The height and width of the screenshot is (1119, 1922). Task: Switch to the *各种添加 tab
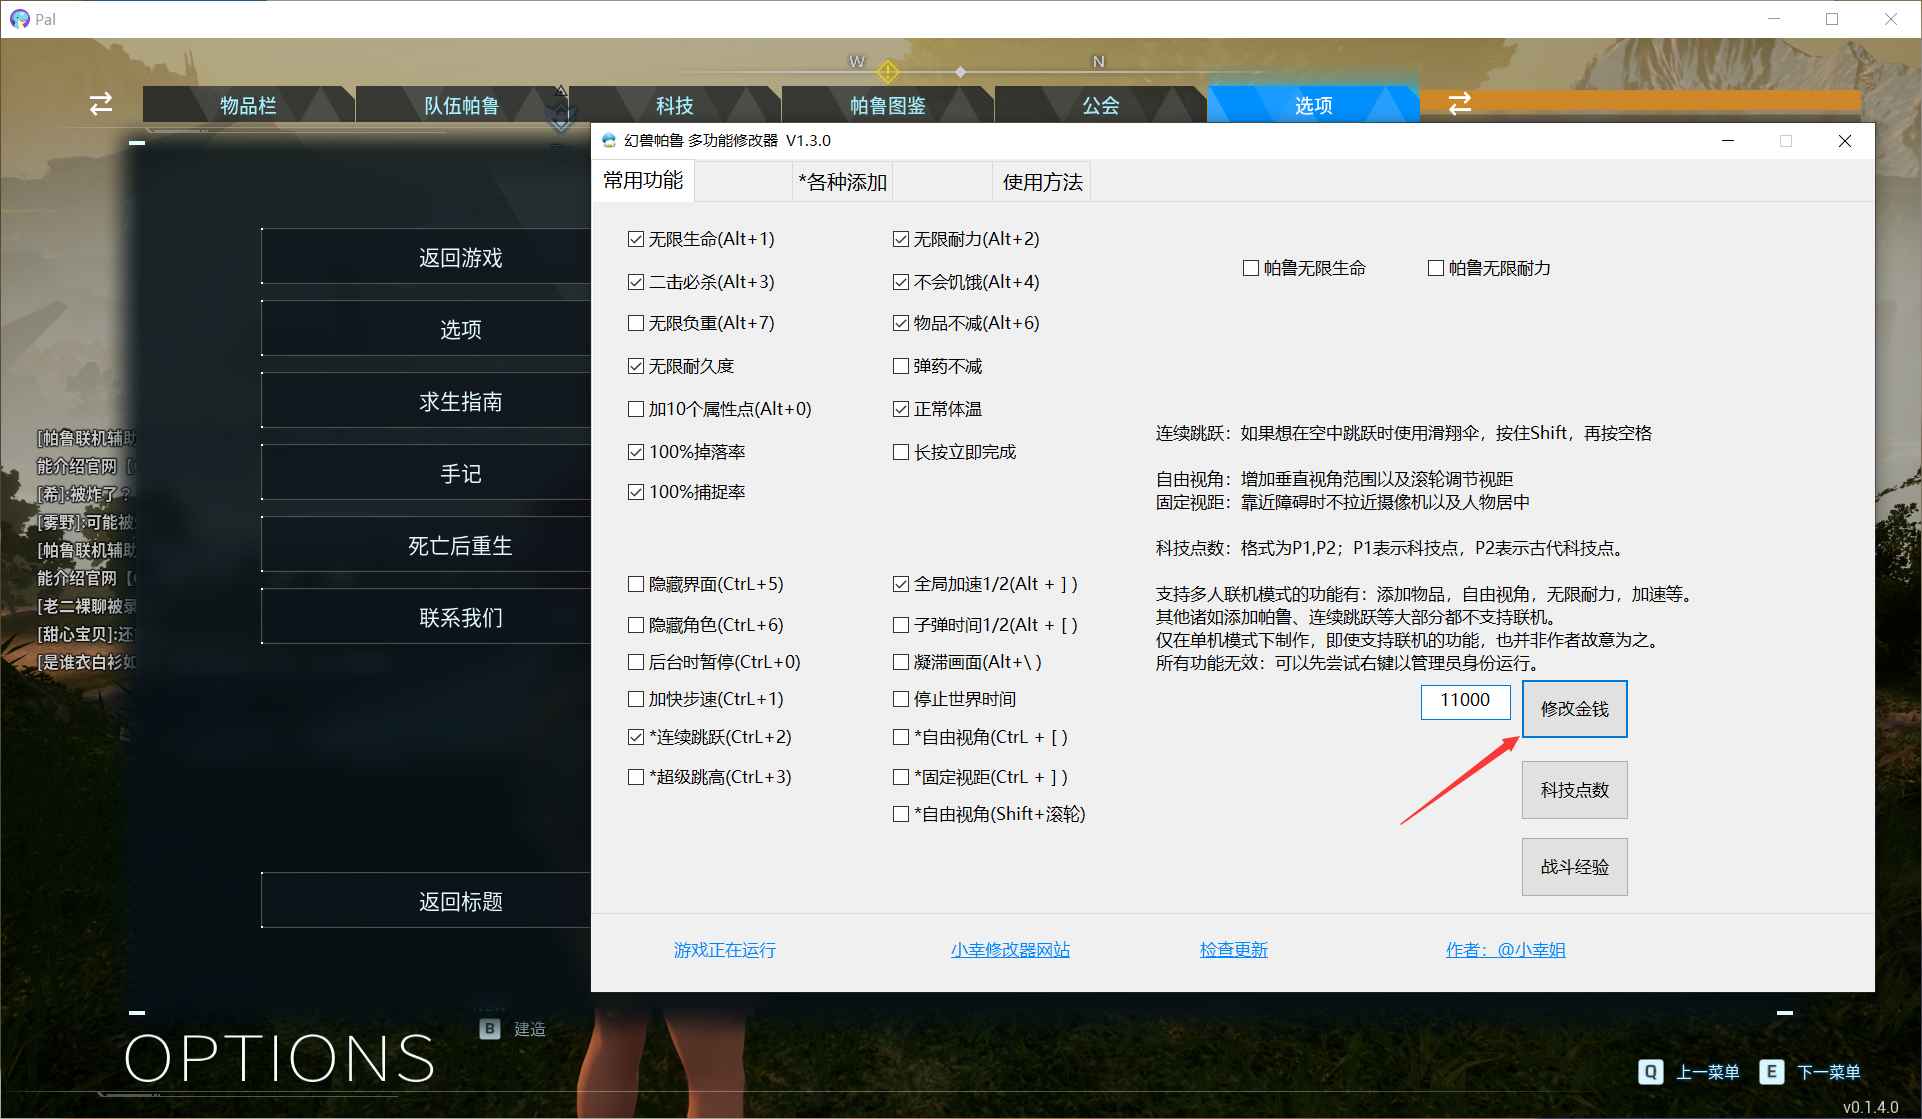(x=841, y=182)
